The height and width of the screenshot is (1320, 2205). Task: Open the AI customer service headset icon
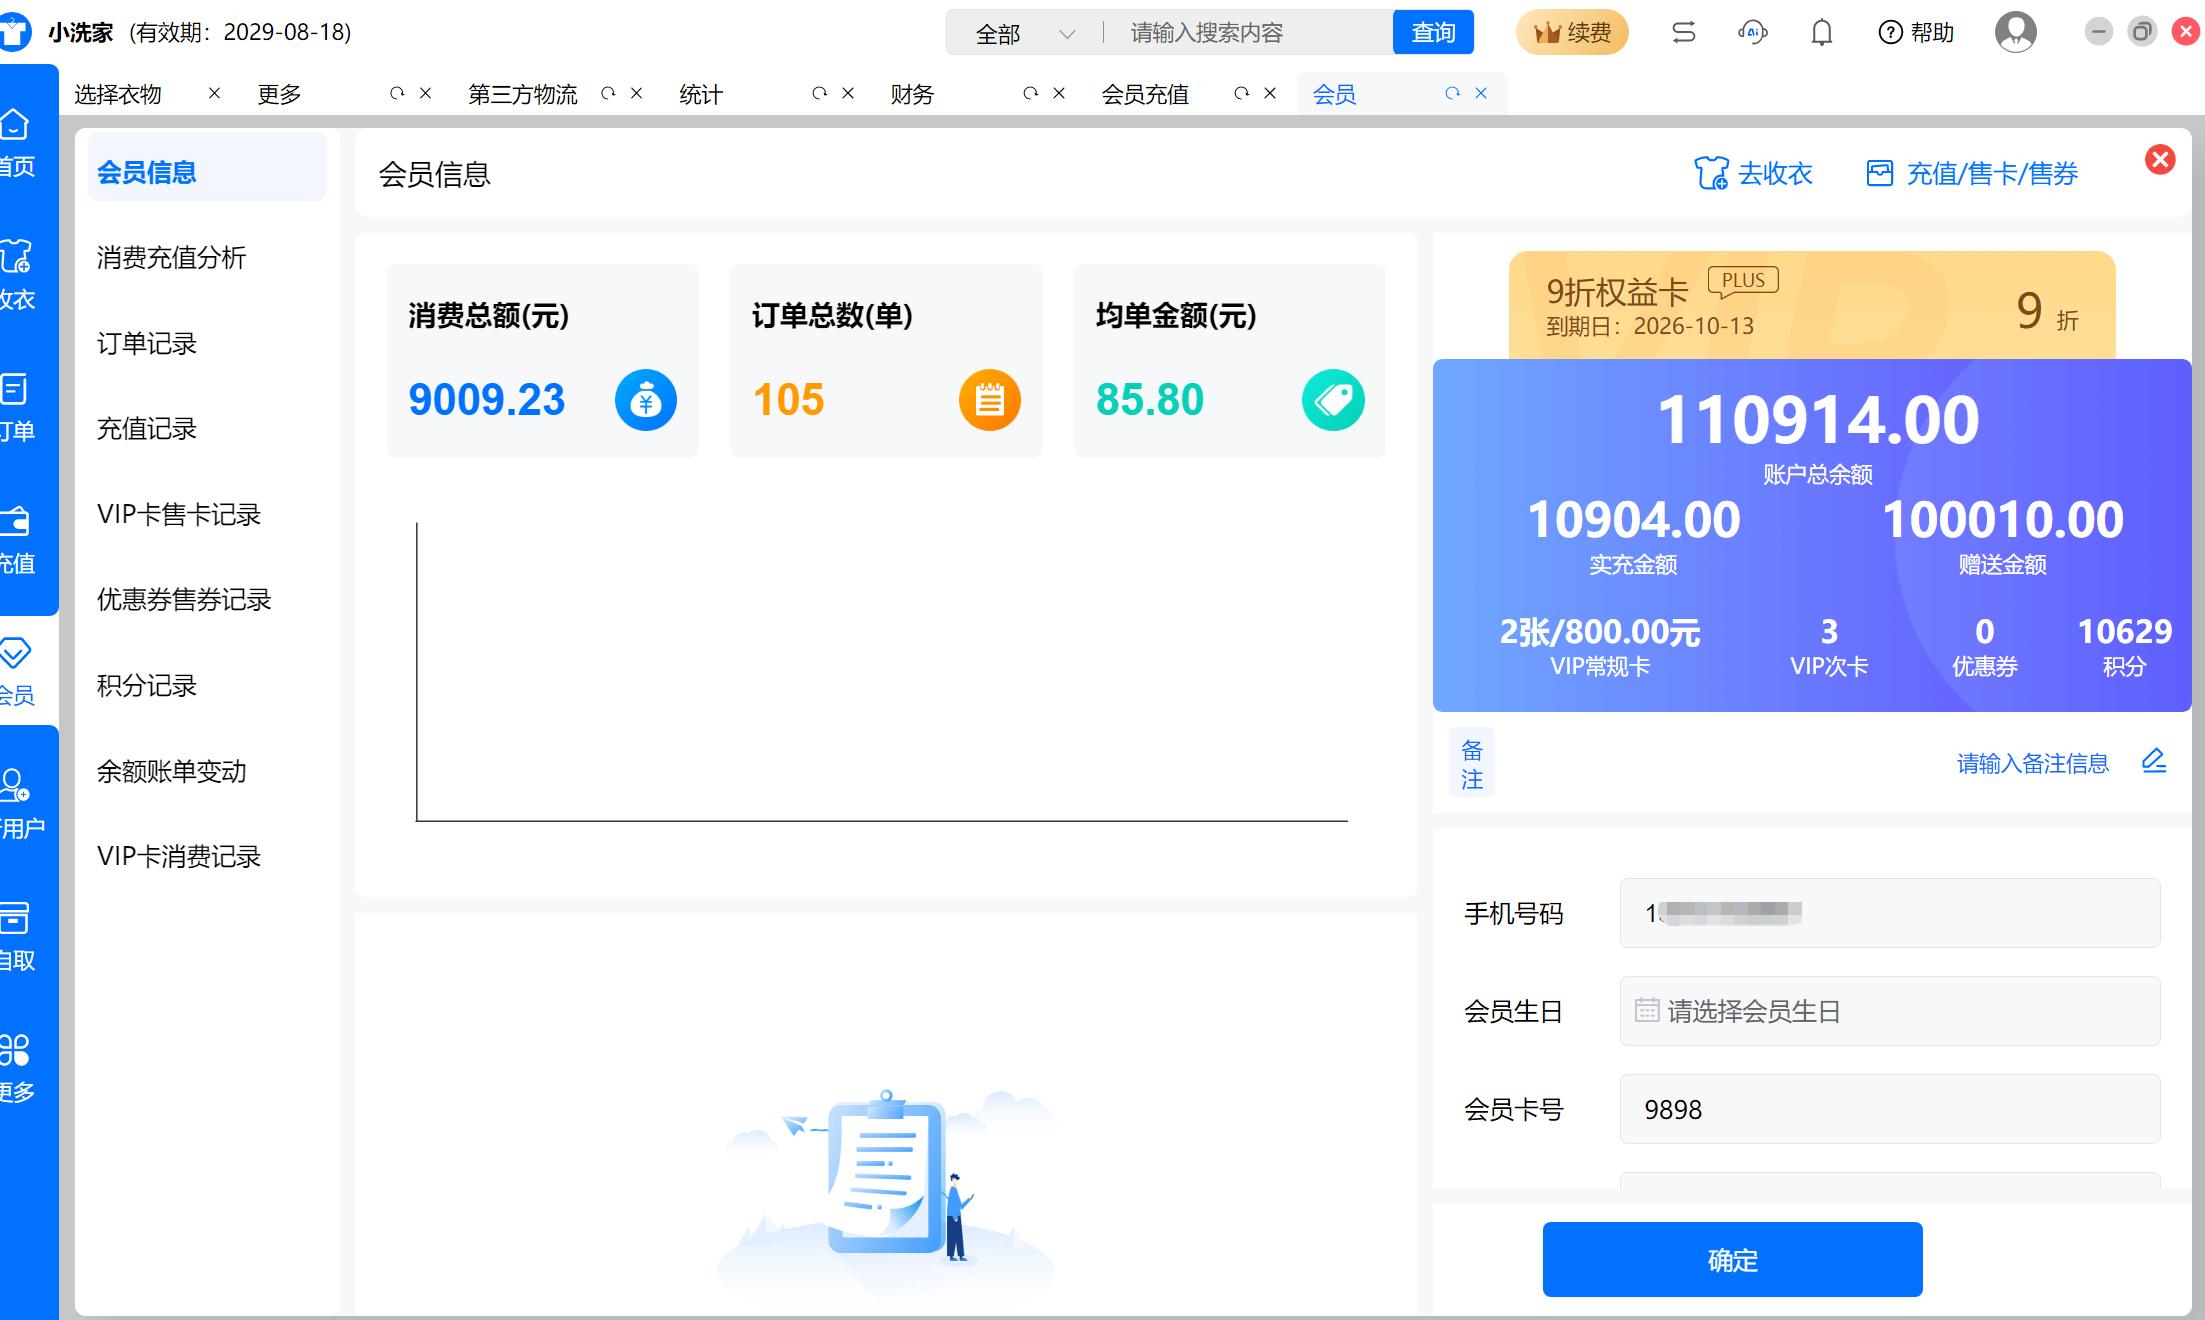click(1752, 33)
